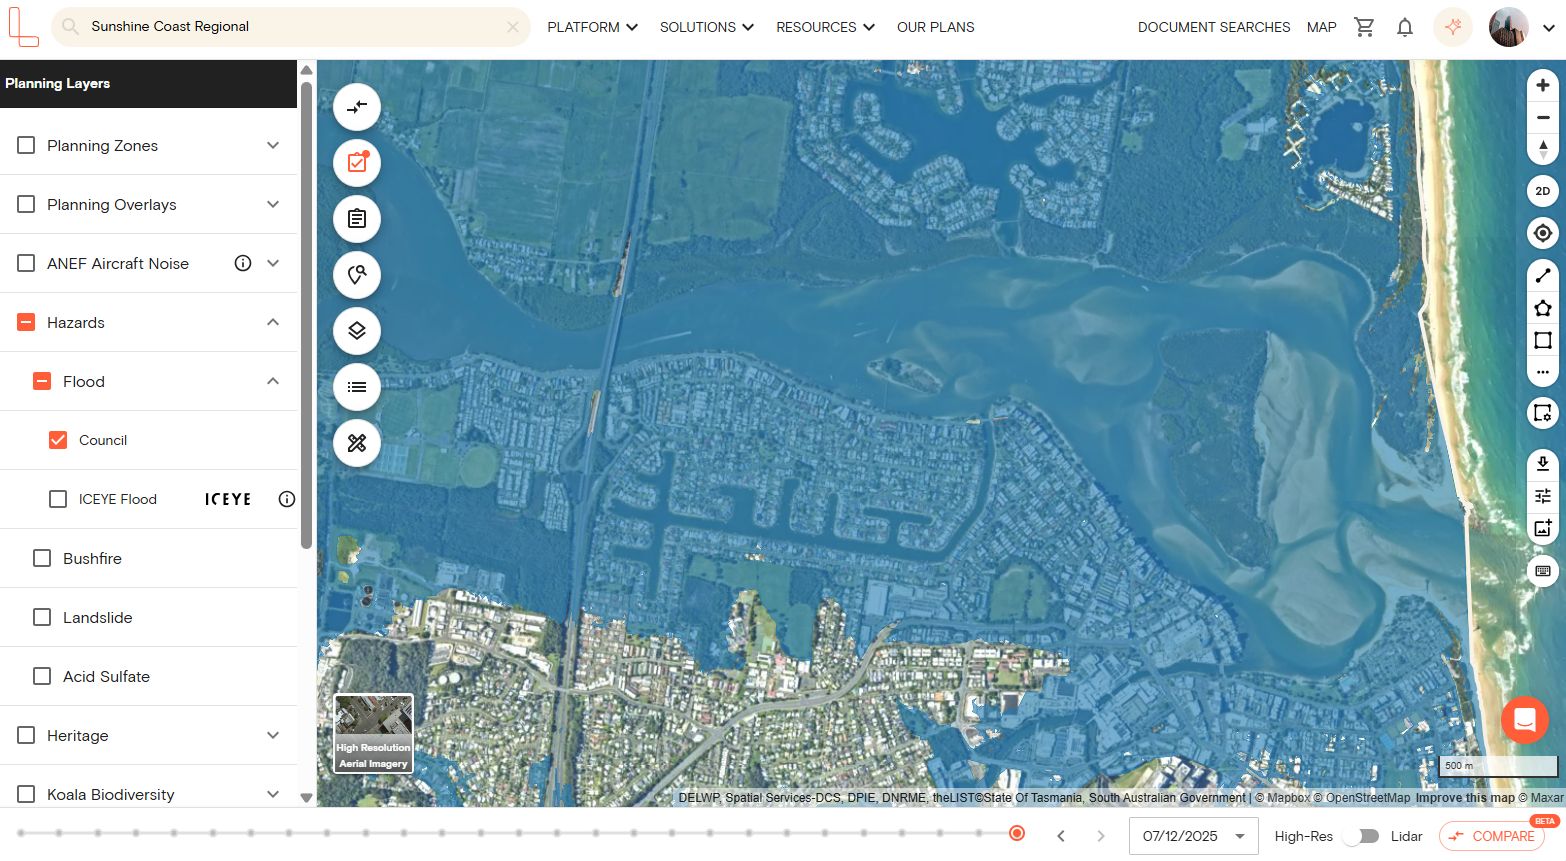This screenshot has width=1566, height=861.
Task: Open the location search pin tool
Action: point(357,275)
